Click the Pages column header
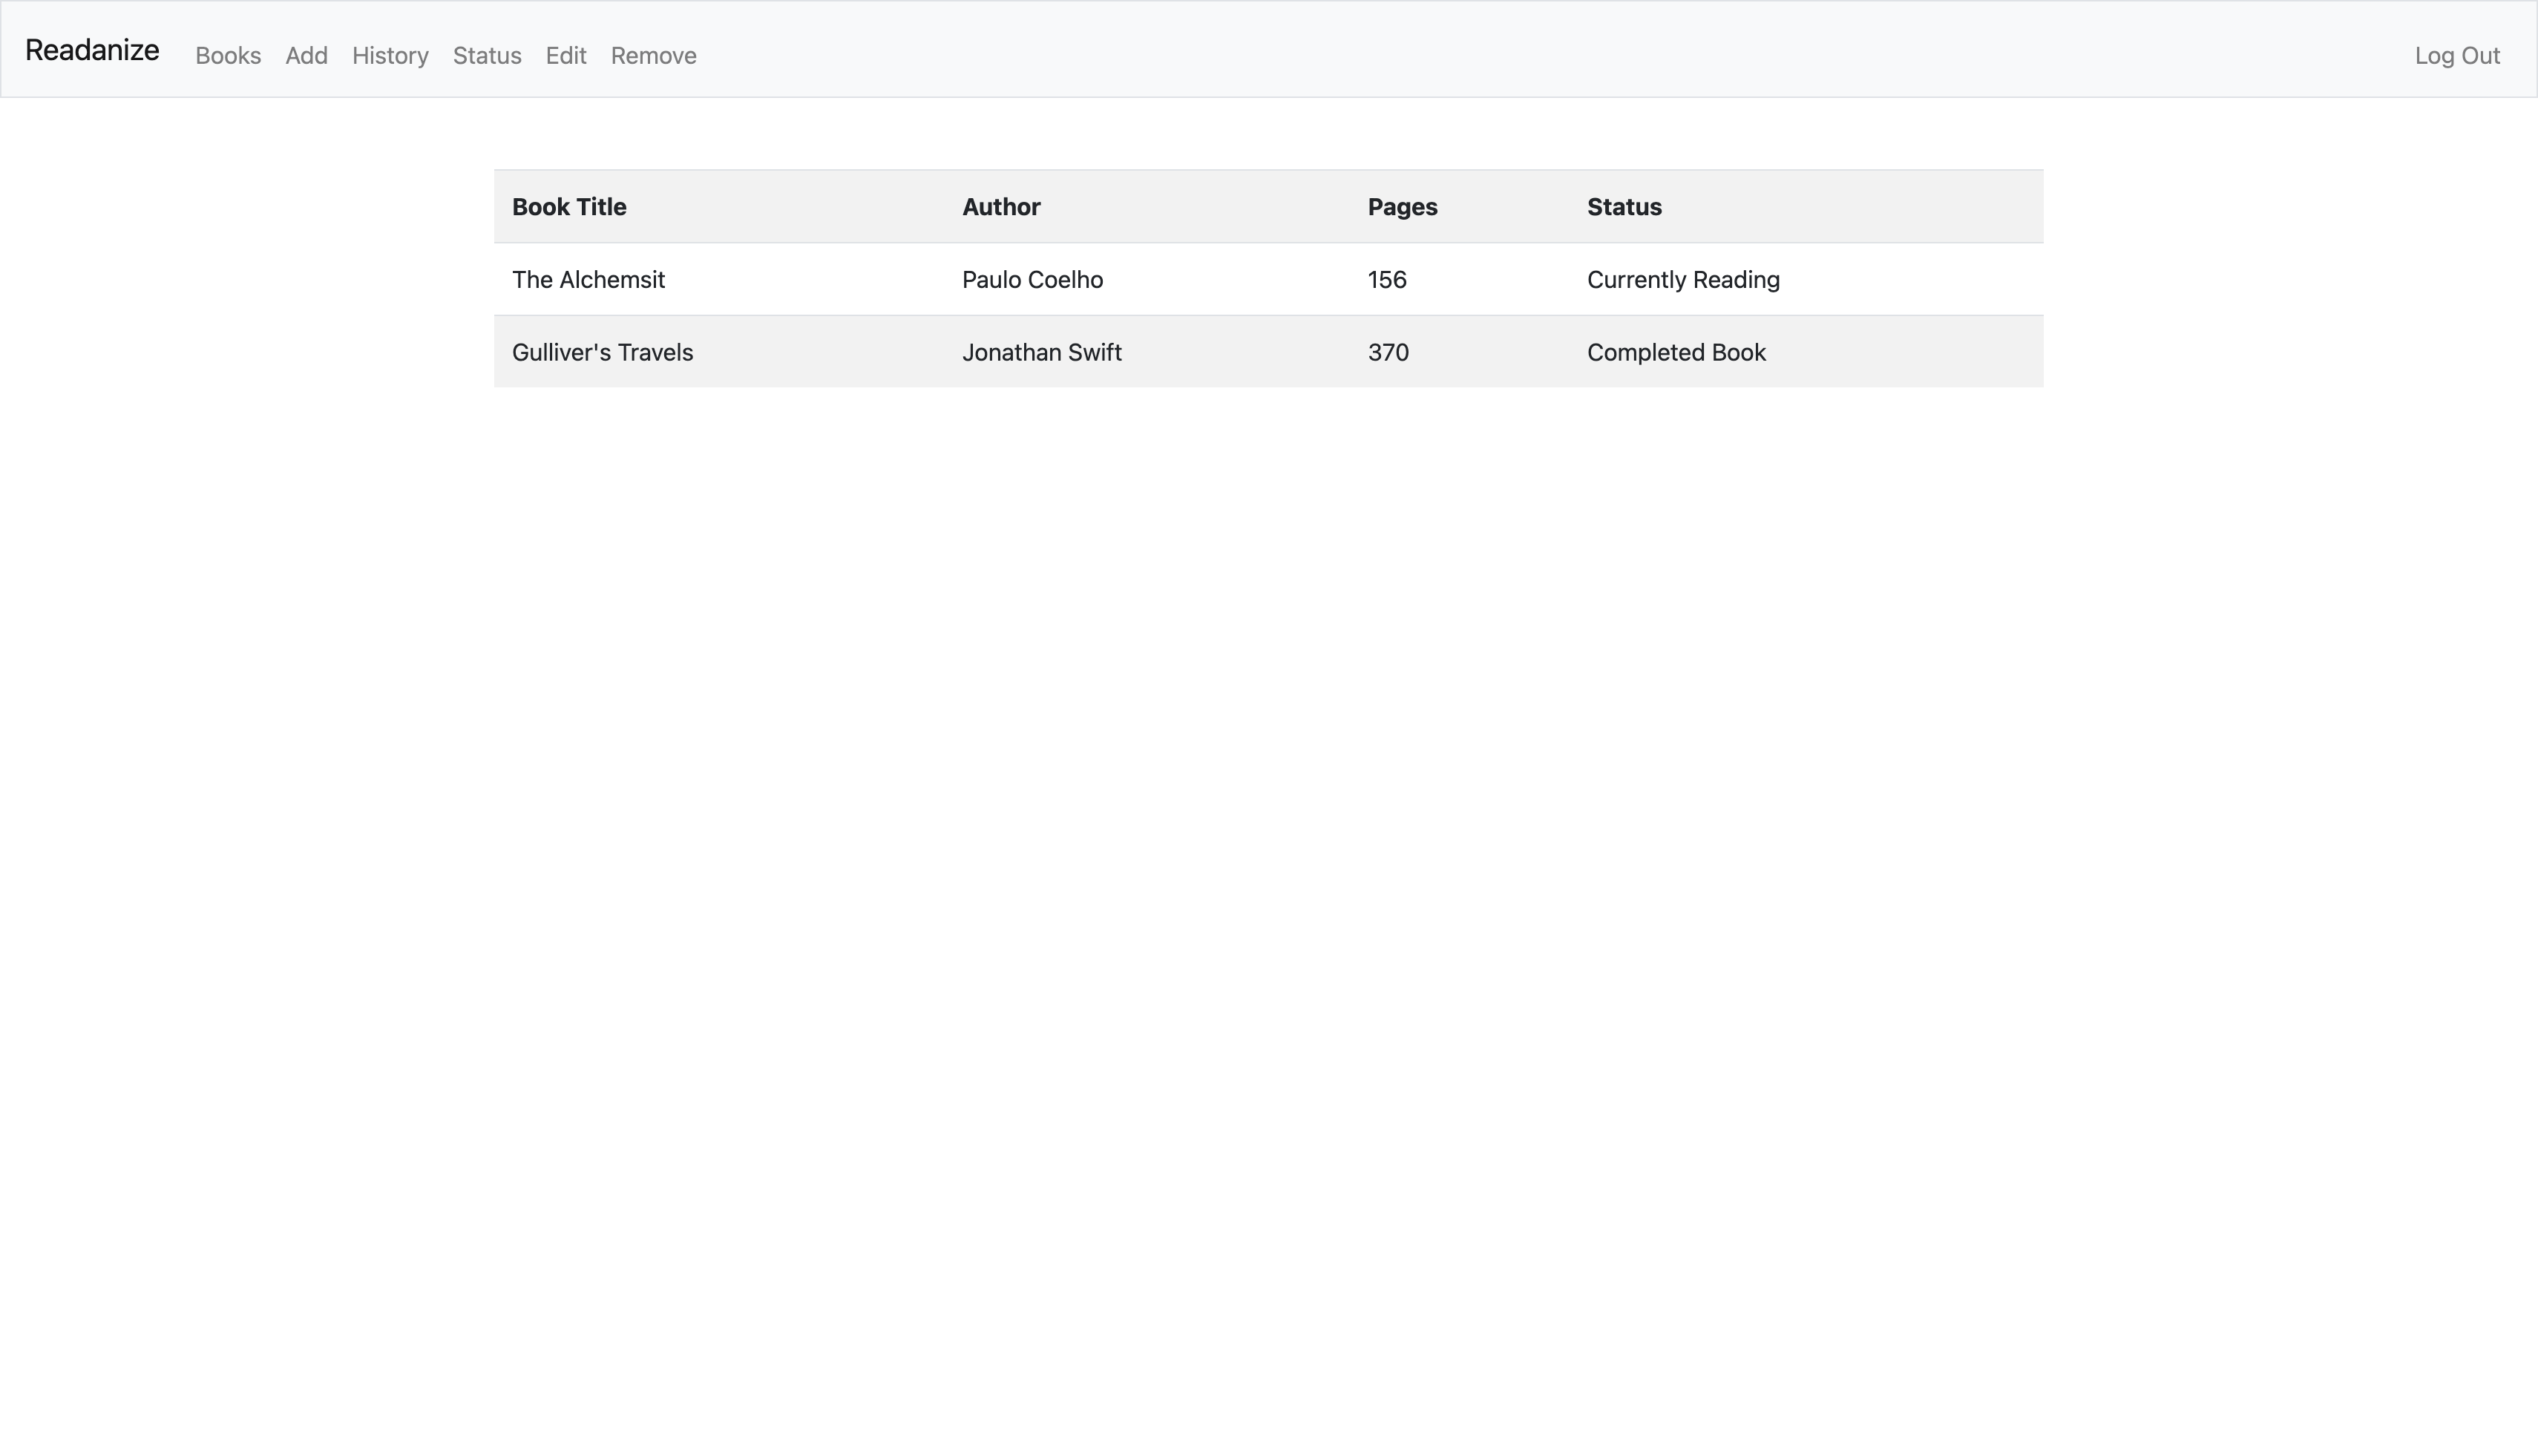The image size is (2538, 1456). (x=1402, y=207)
